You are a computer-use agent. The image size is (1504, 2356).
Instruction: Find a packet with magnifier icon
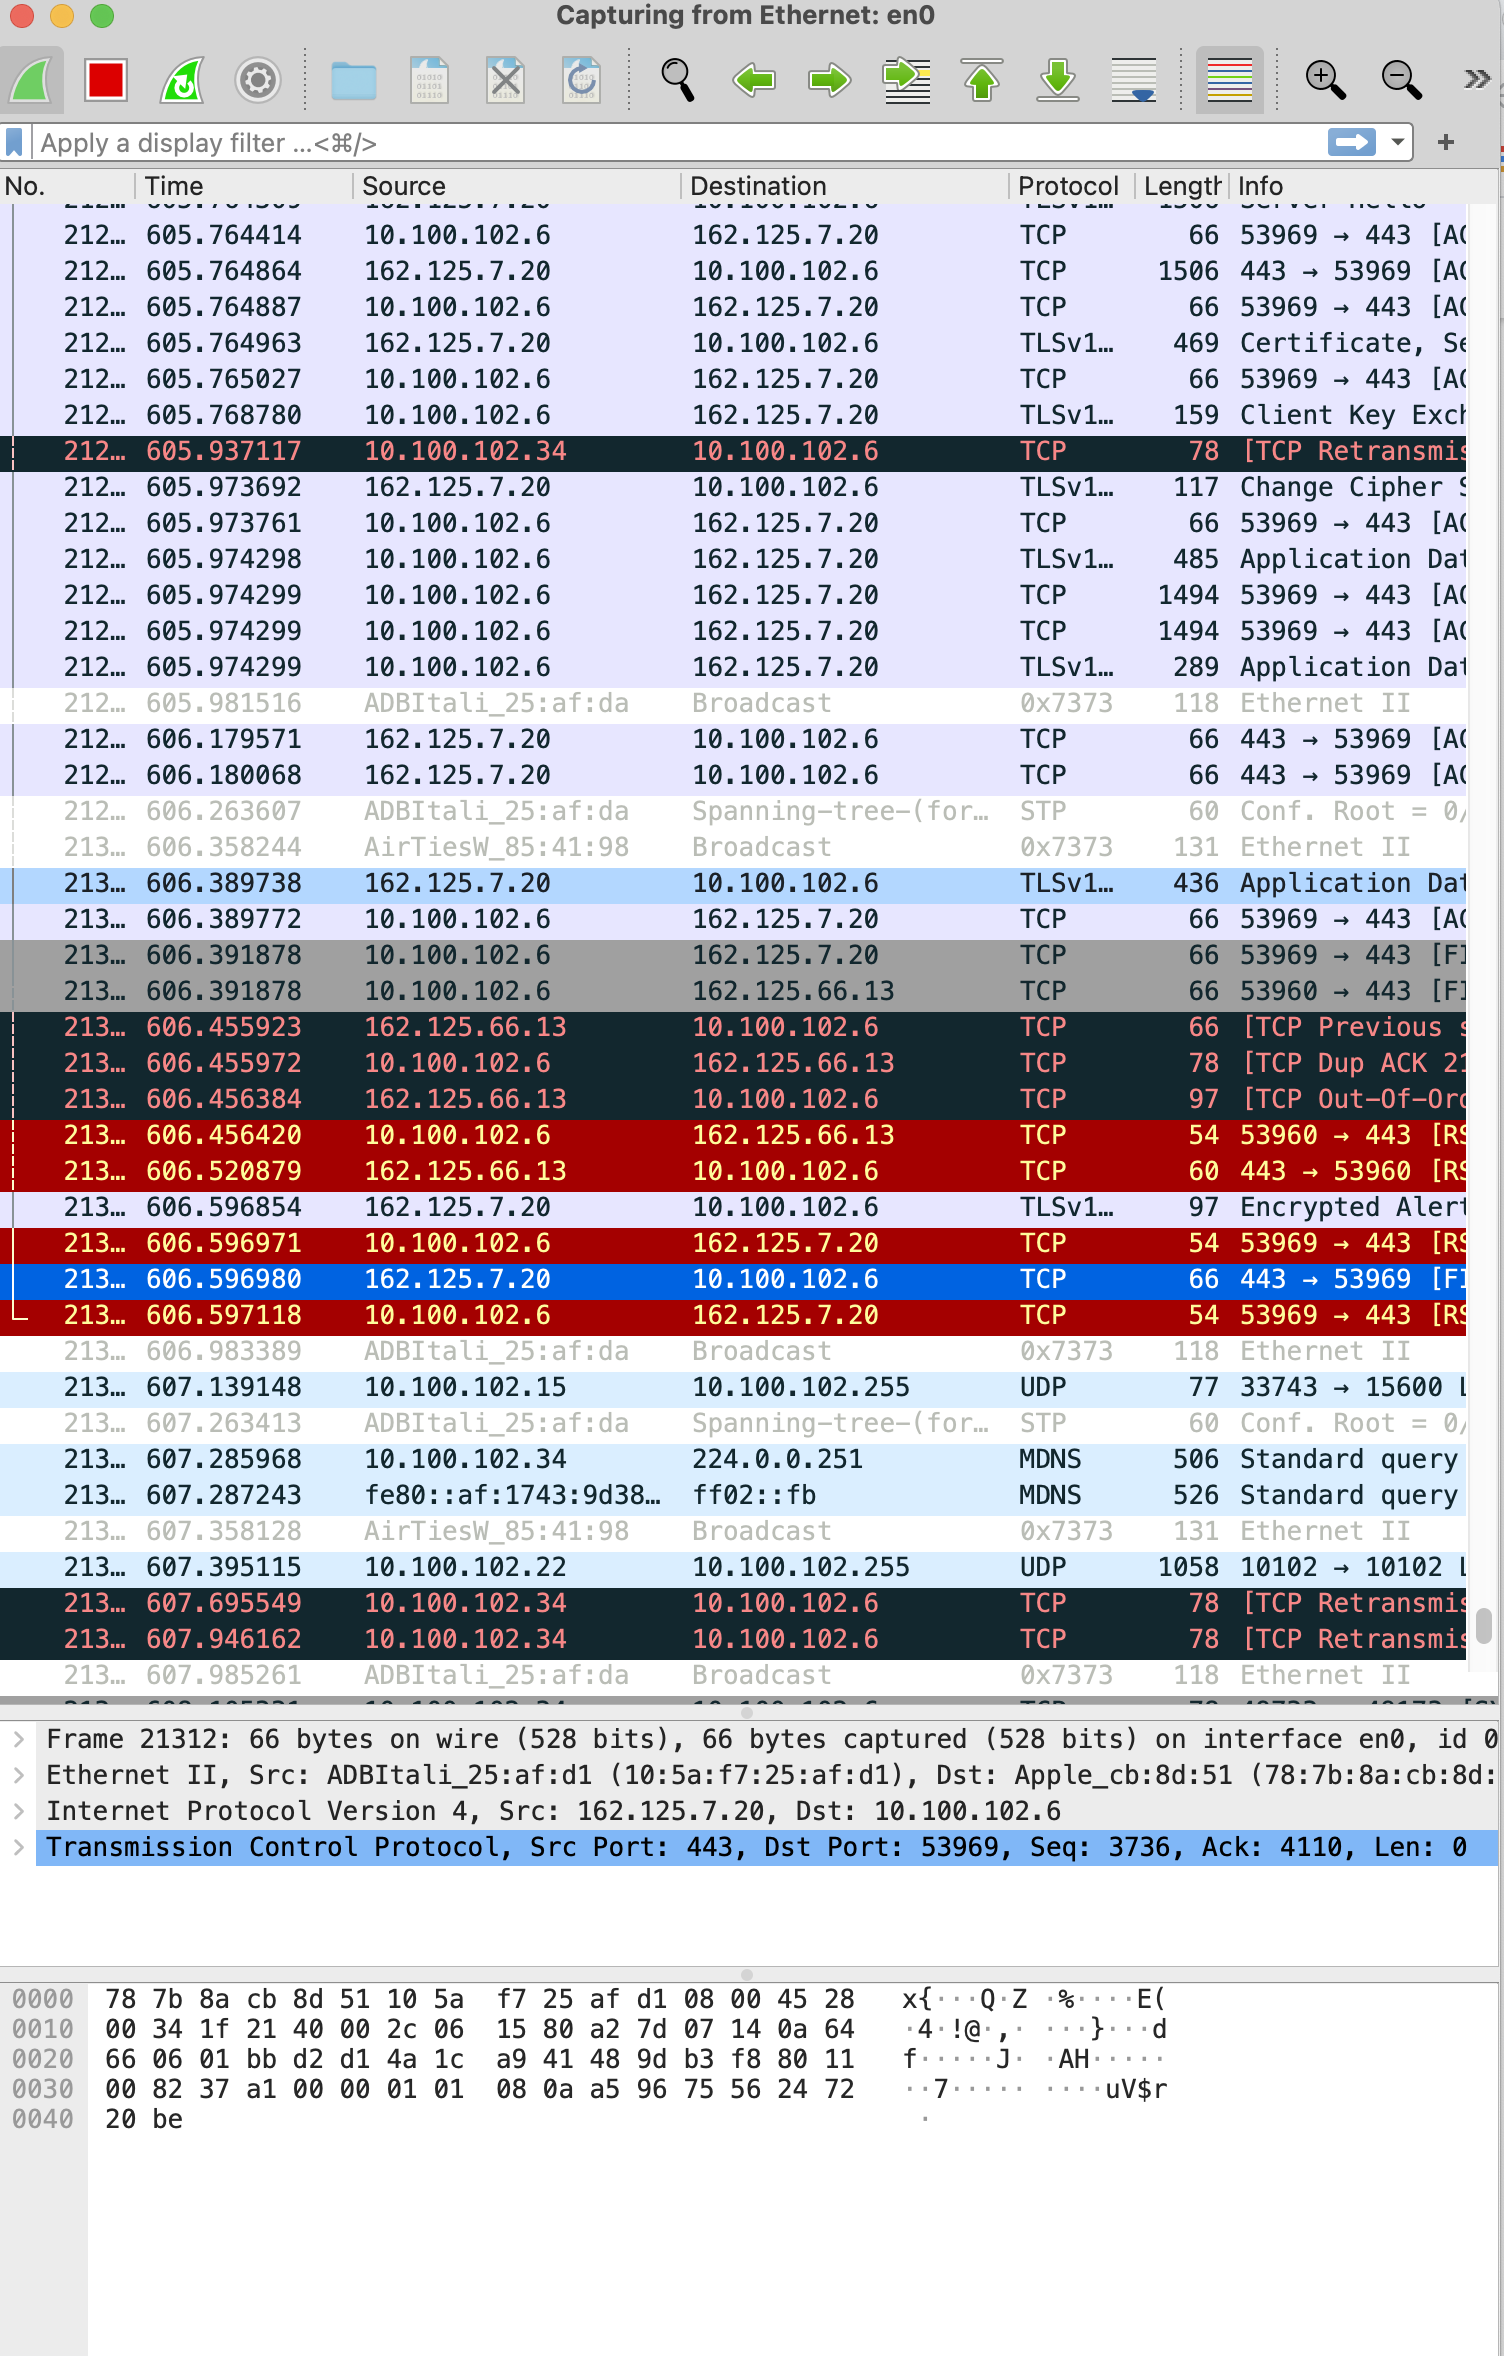tap(677, 80)
